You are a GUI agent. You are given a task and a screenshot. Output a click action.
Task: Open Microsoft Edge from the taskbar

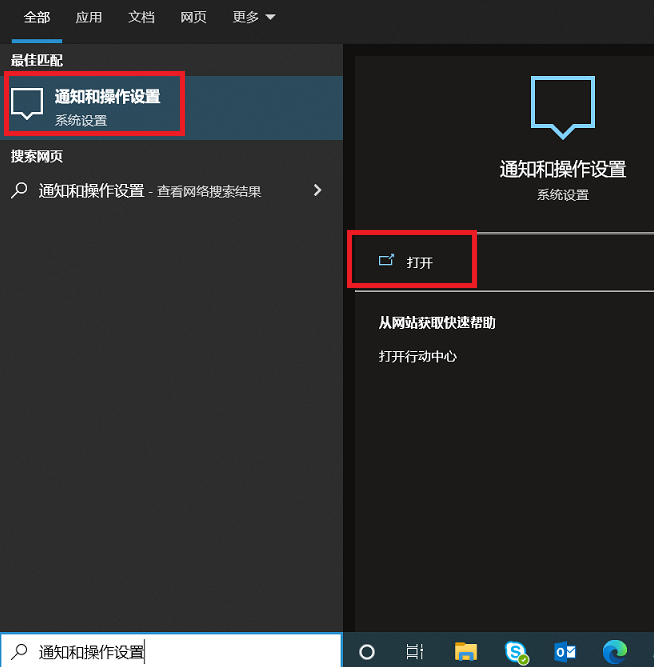point(615,652)
